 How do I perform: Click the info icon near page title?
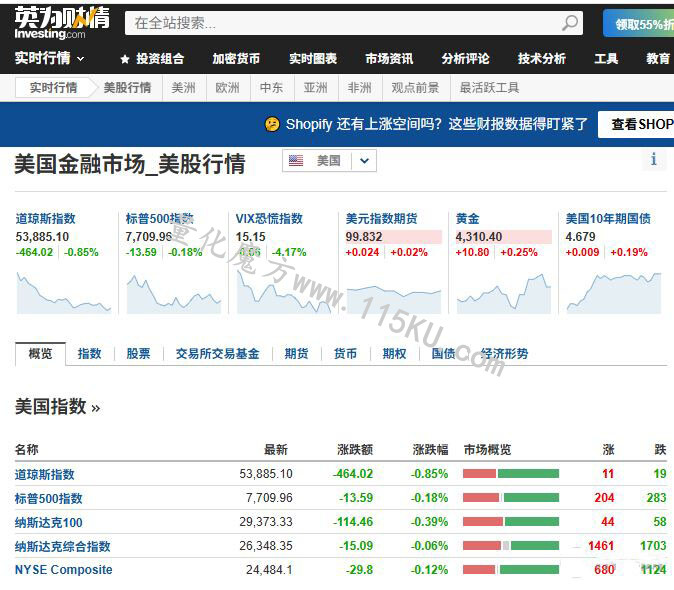pyautogui.click(x=653, y=159)
